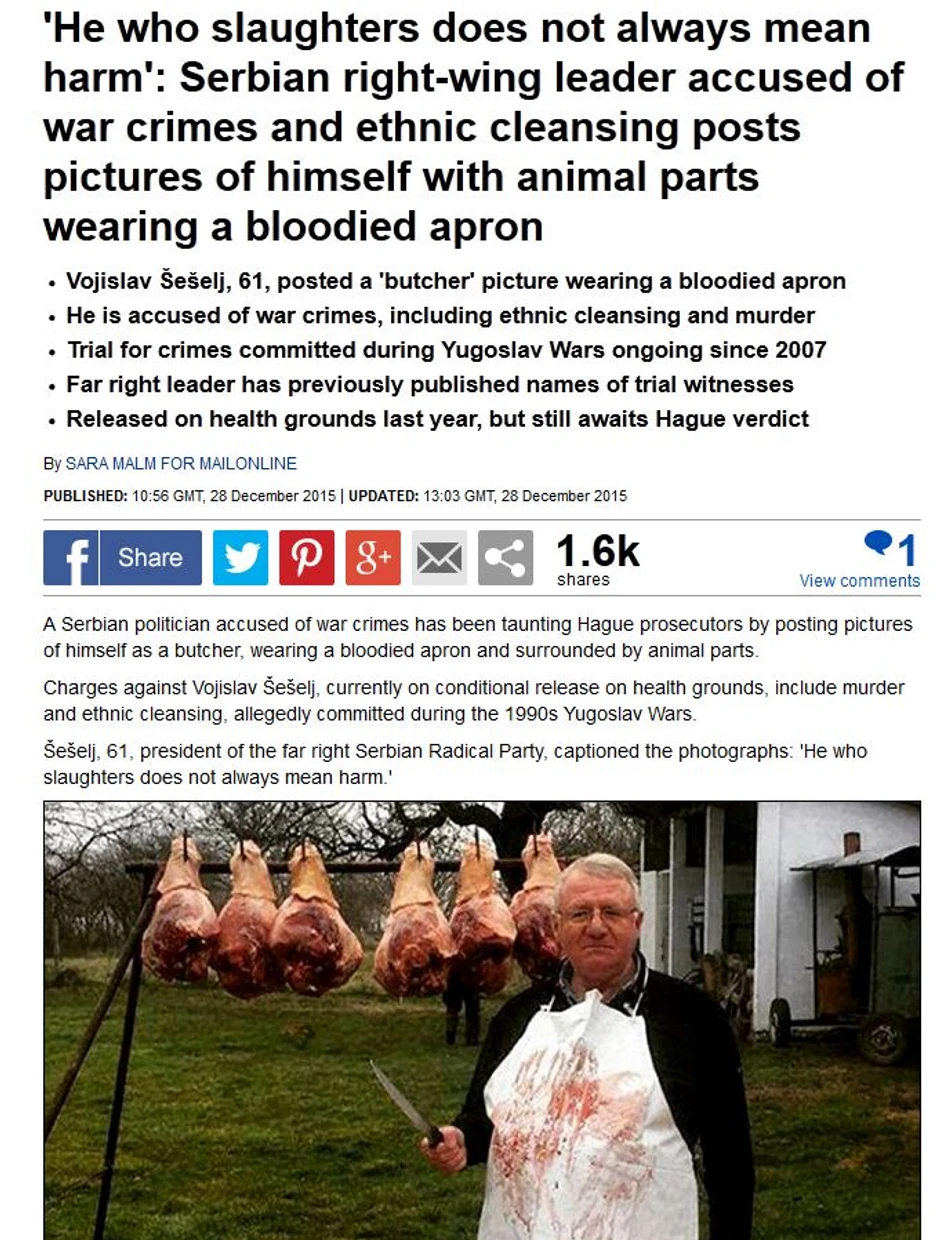This screenshot has height=1240, width=940.
Task: Share the article on Twitter
Action: click(x=241, y=557)
